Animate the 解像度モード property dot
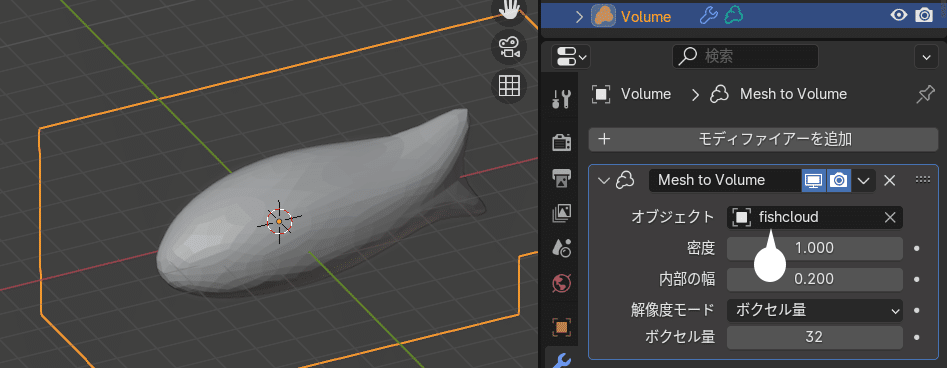This screenshot has height=368, width=947. pyautogui.click(x=917, y=311)
